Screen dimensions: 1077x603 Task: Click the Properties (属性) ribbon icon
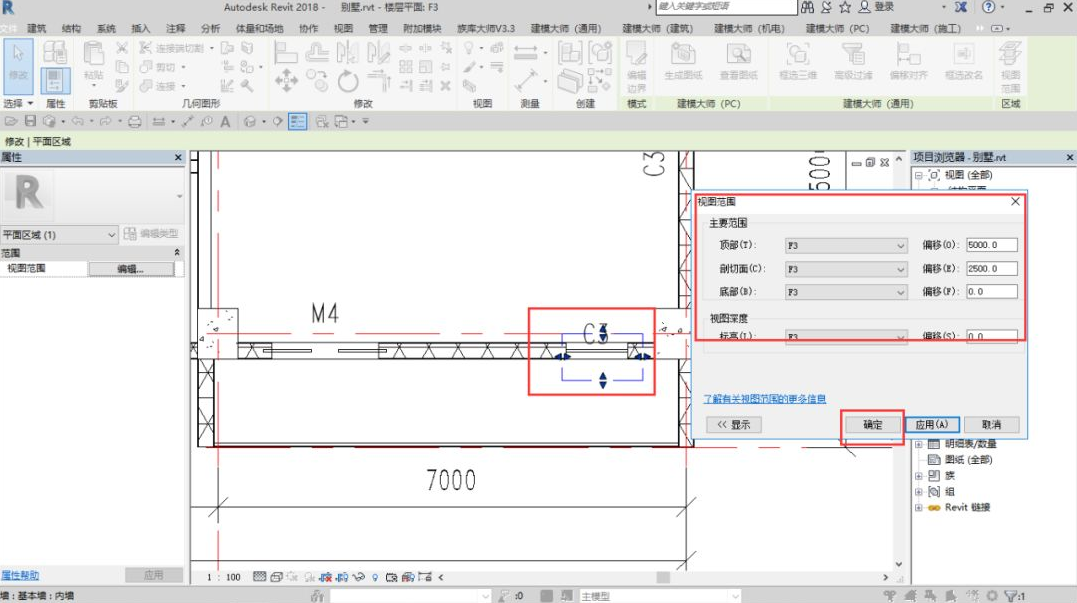(55, 80)
